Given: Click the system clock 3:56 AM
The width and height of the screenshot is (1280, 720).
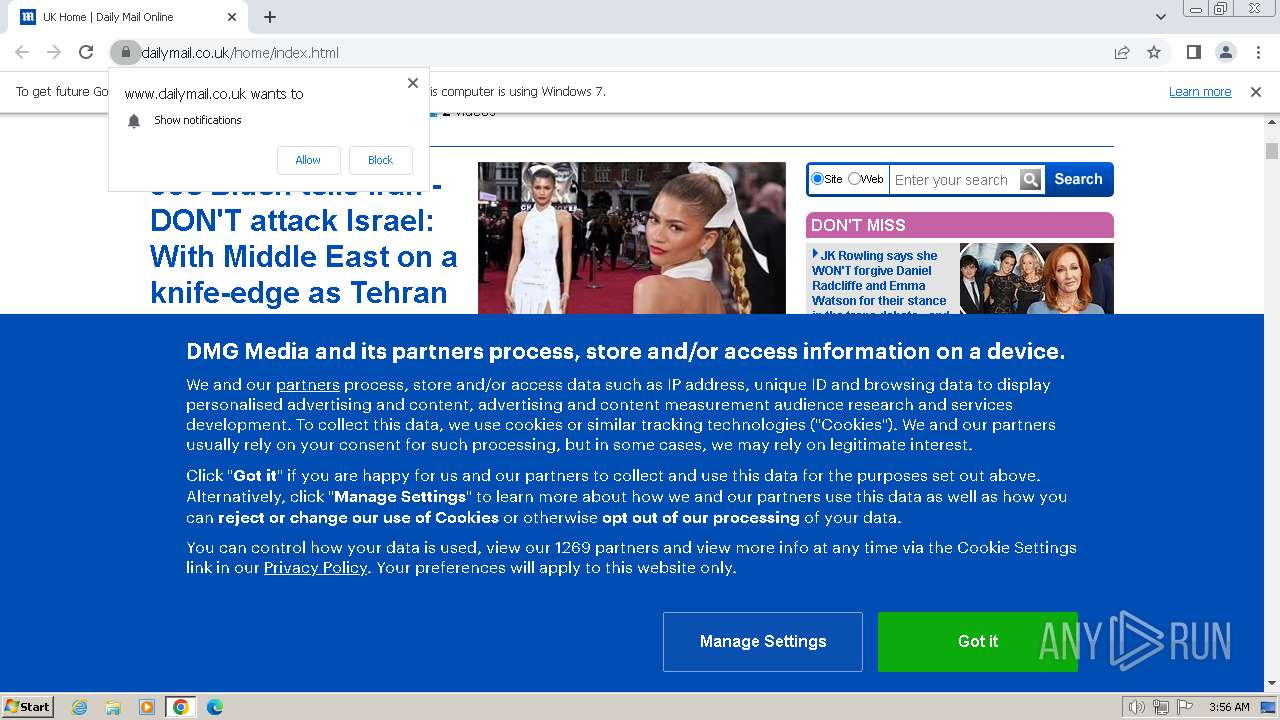Looking at the screenshot, I should tap(1229, 707).
